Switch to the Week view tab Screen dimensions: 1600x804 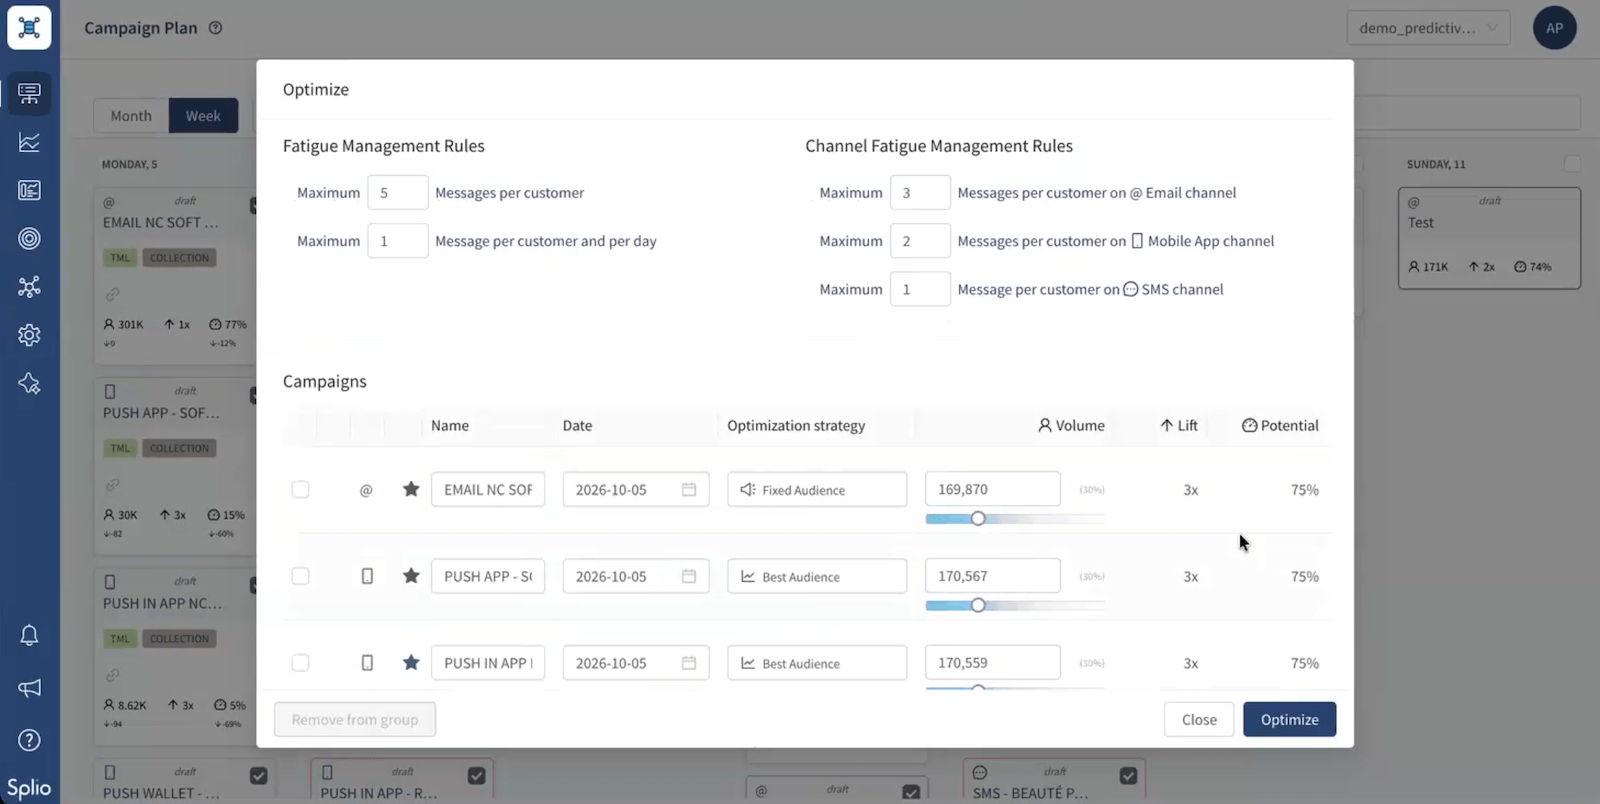tap(203, 116)
